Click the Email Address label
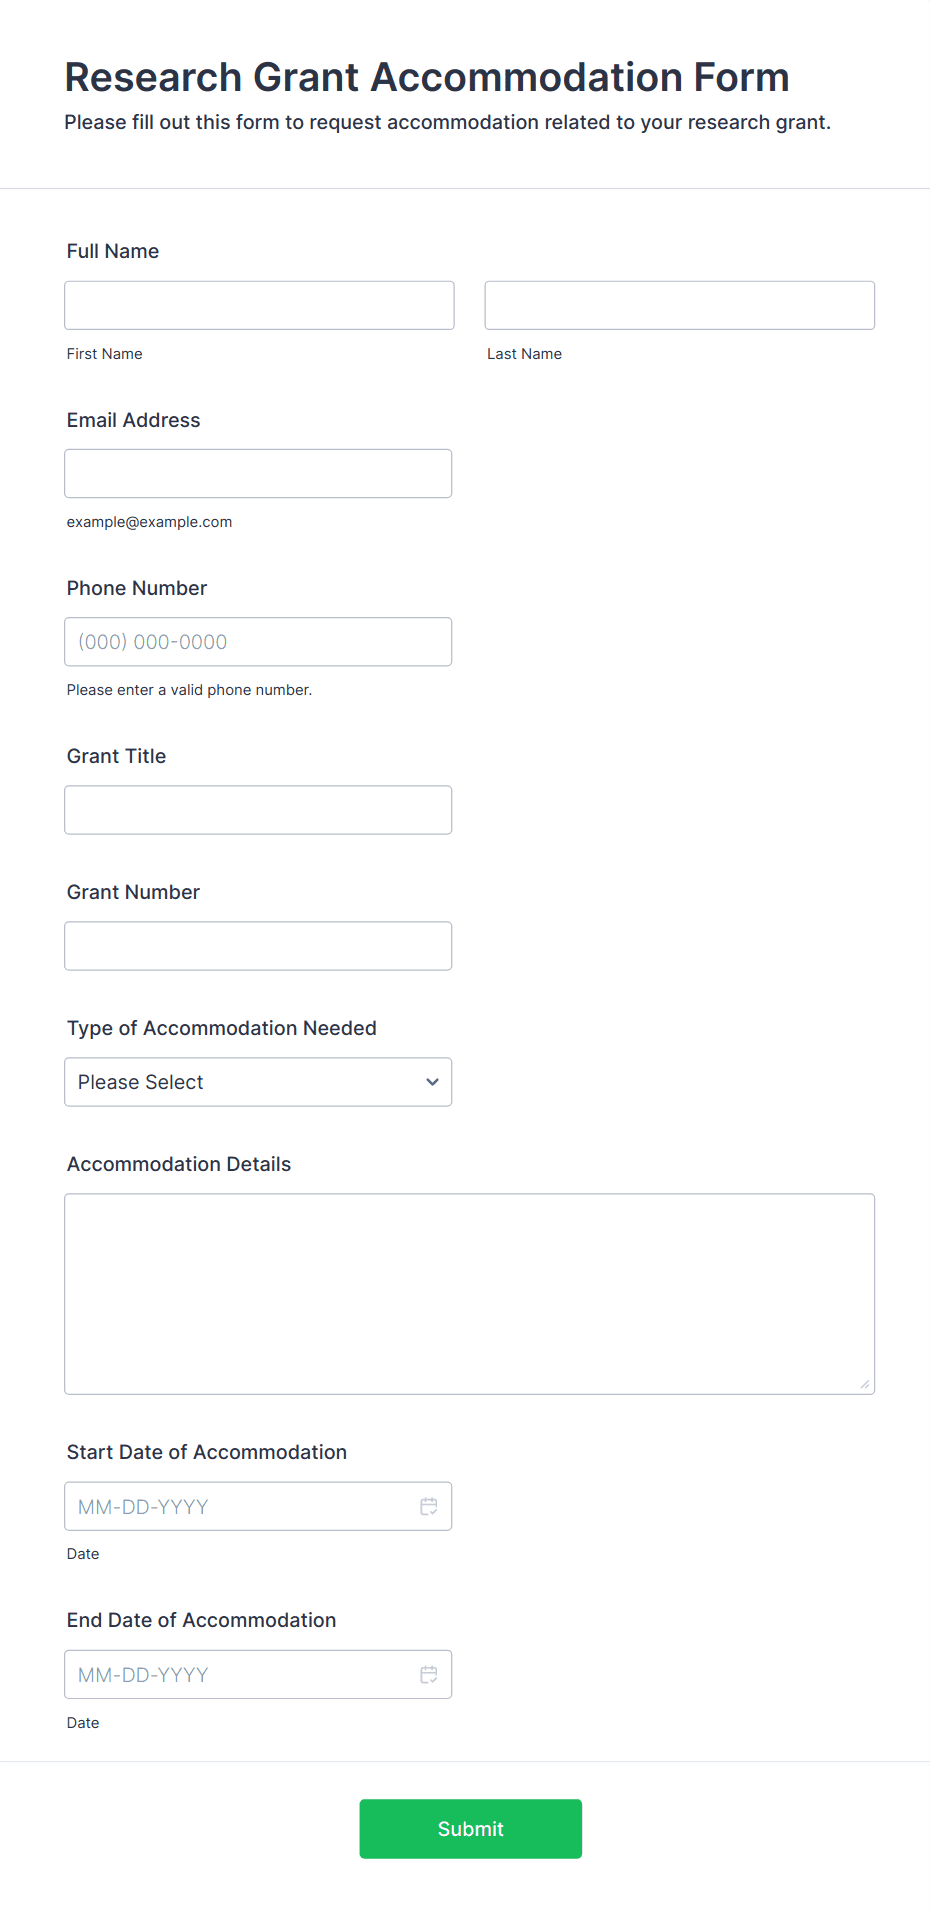The height and width of the screenshot is (1908, 930). point(134,420)
